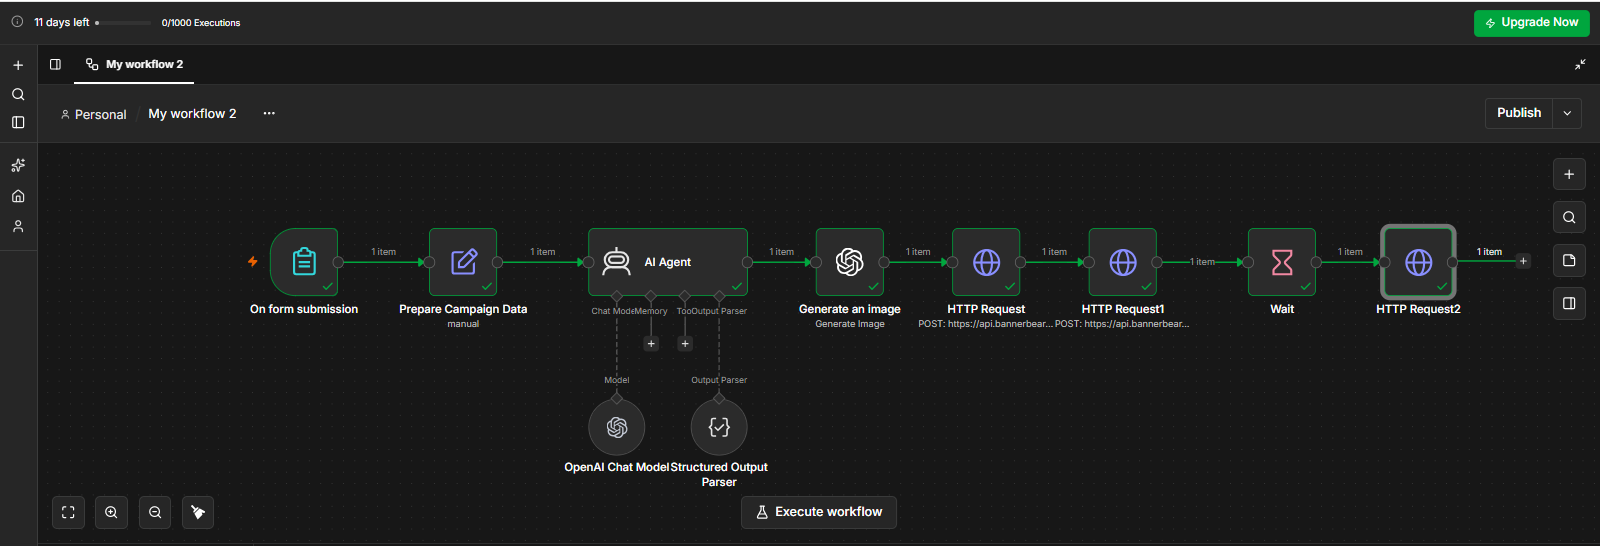
Task: Click the lightning trigger icon beside On form submission
Action: [x=253, y=262]
